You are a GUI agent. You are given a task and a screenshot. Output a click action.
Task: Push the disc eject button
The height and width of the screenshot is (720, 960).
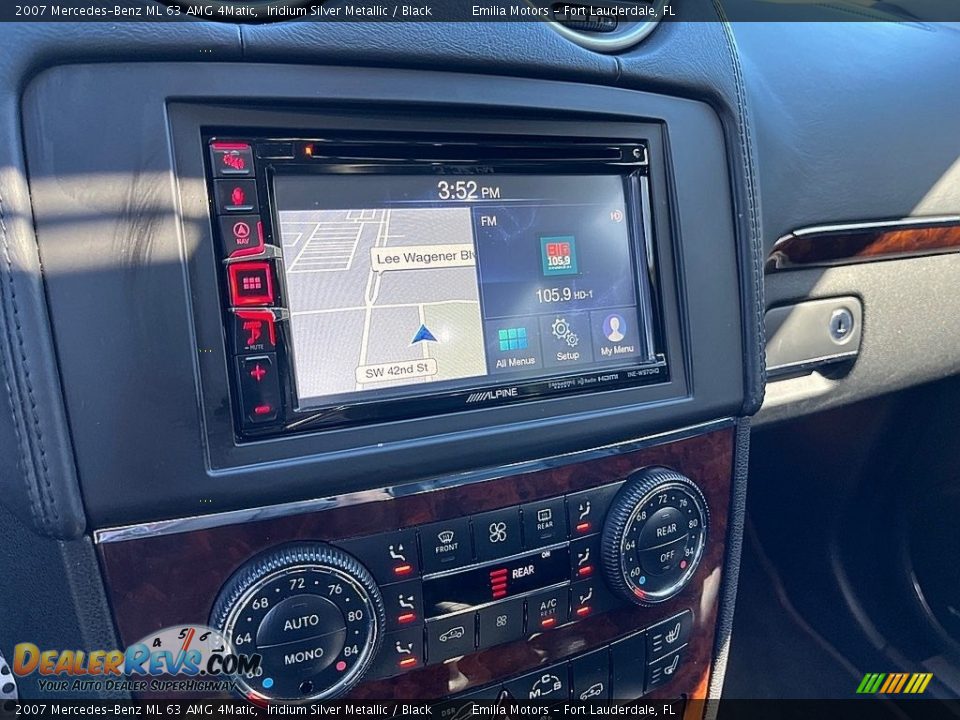(x=637, y=154)
